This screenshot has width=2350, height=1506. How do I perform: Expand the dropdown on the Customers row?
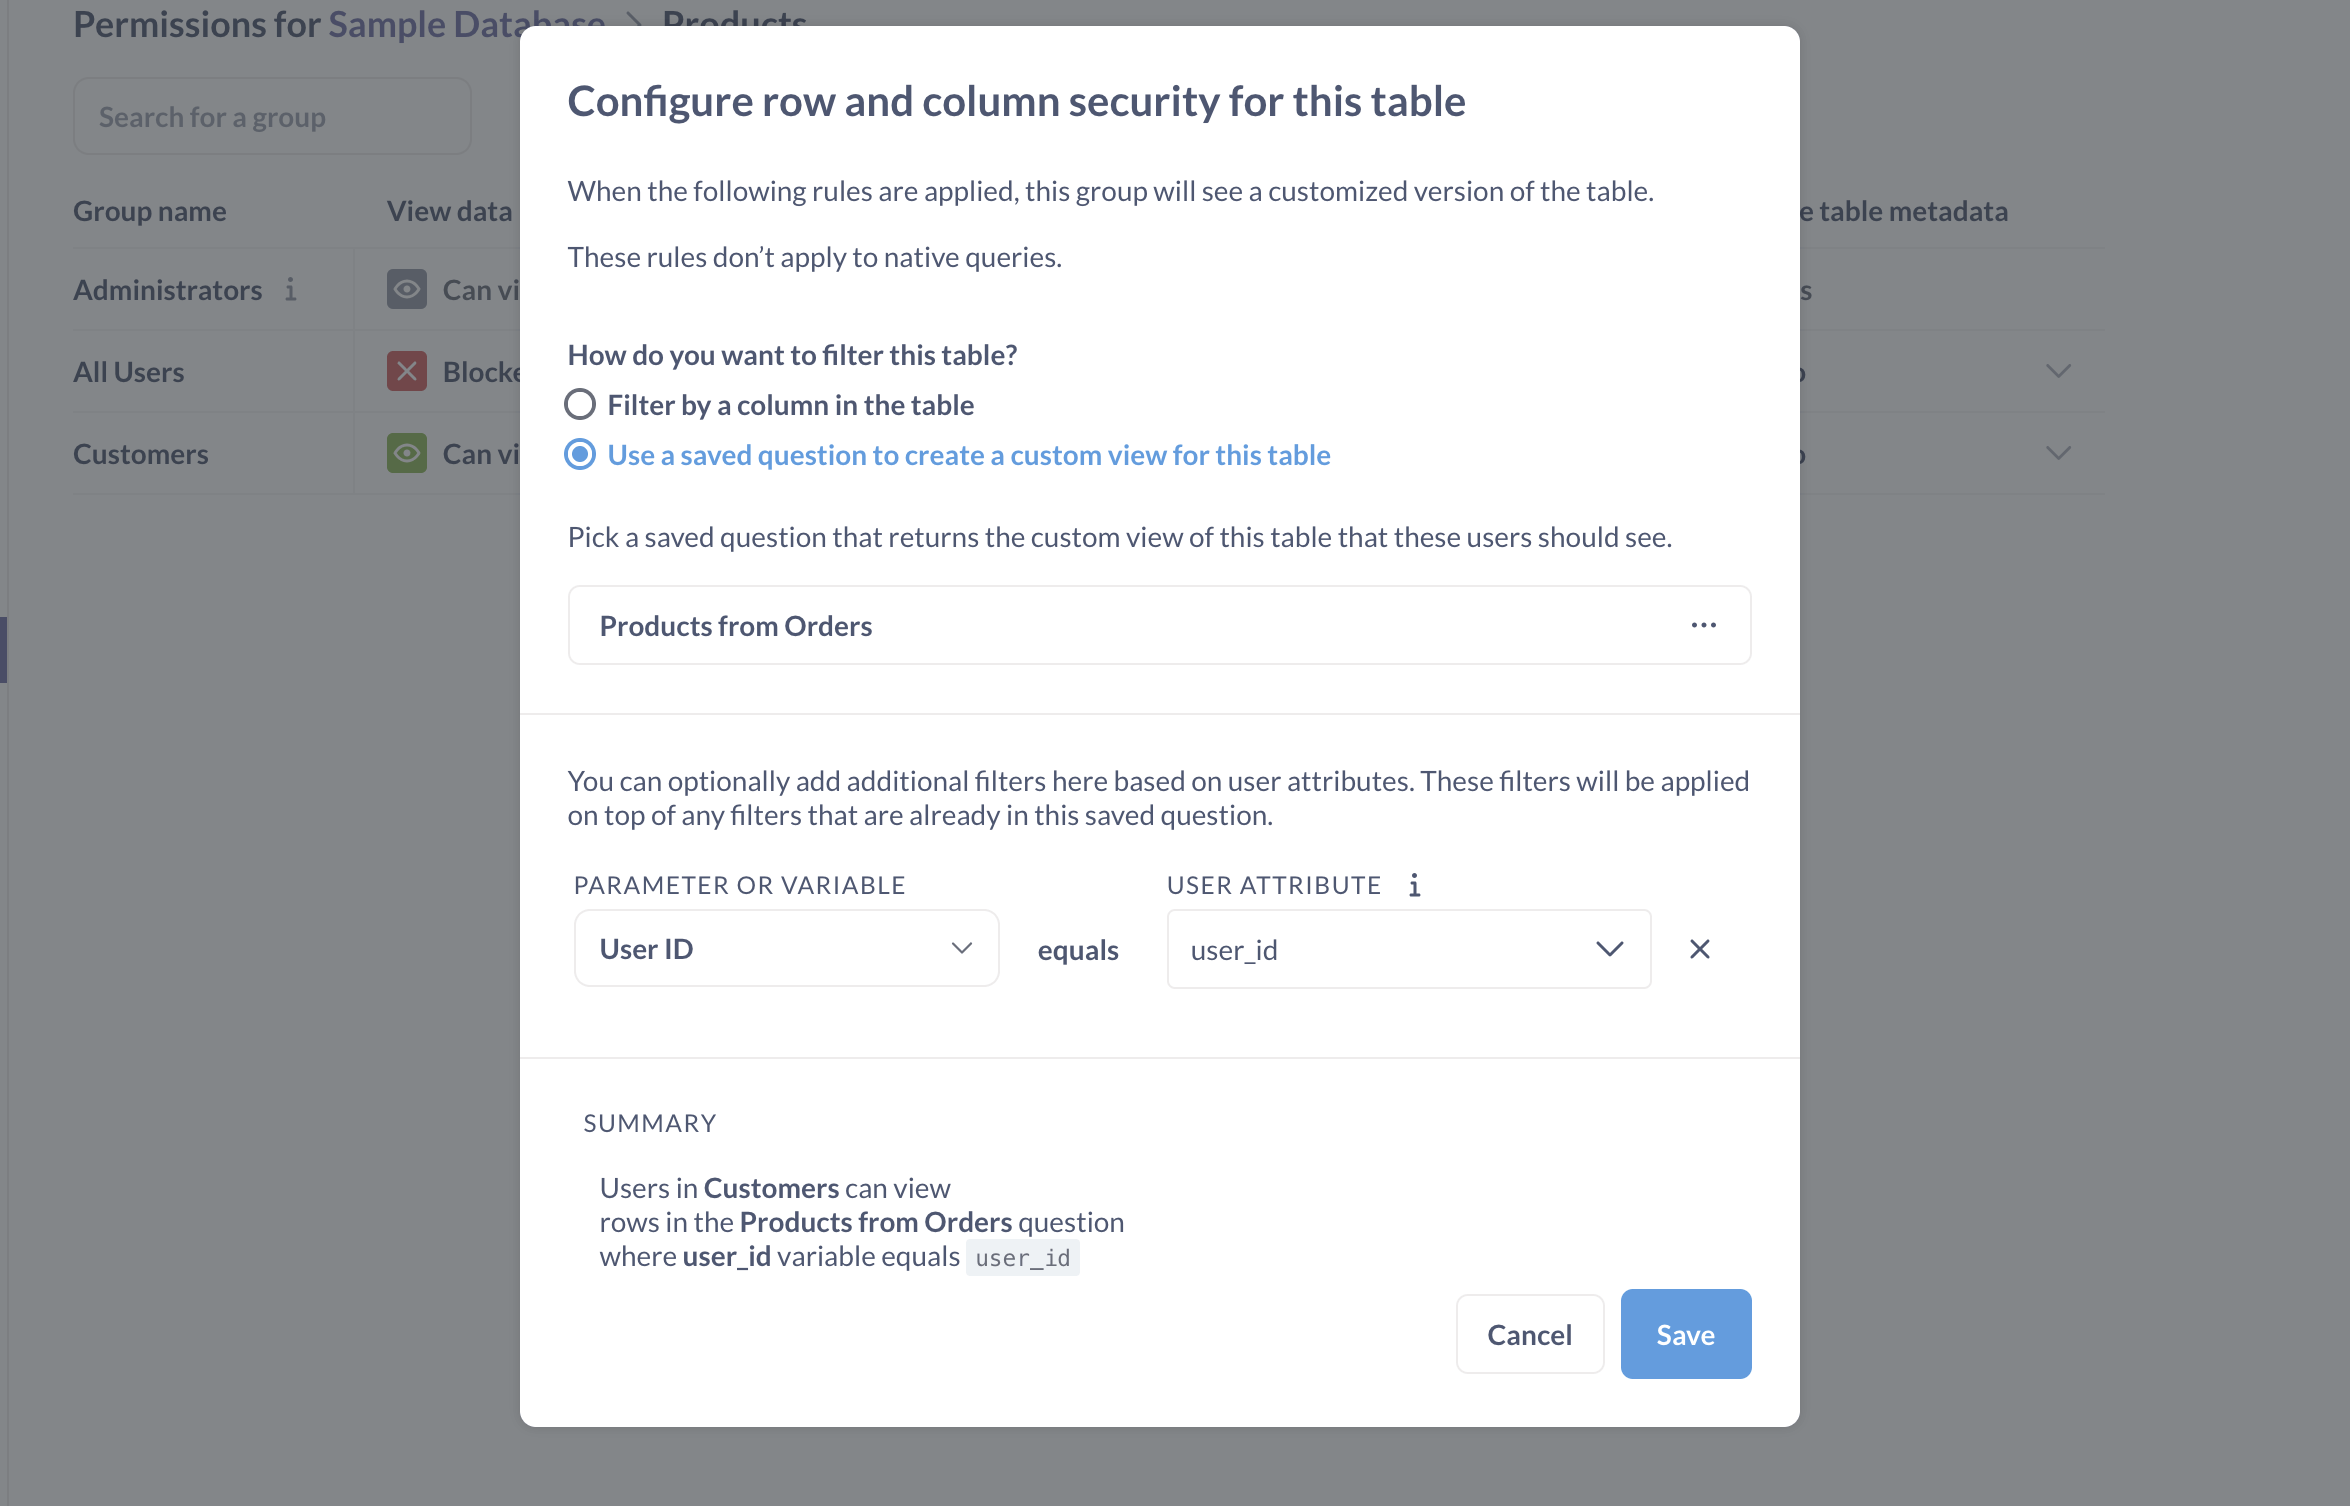coord(2058,453)
